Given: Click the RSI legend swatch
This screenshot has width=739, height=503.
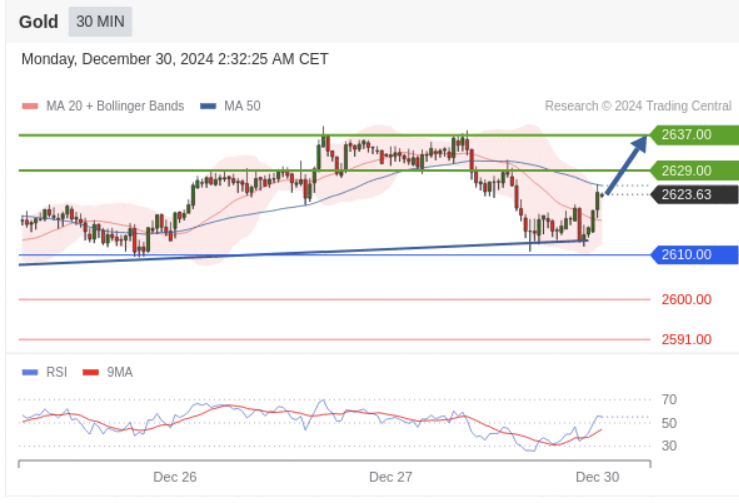Looking at the screenshot, I should coord(30,372).
